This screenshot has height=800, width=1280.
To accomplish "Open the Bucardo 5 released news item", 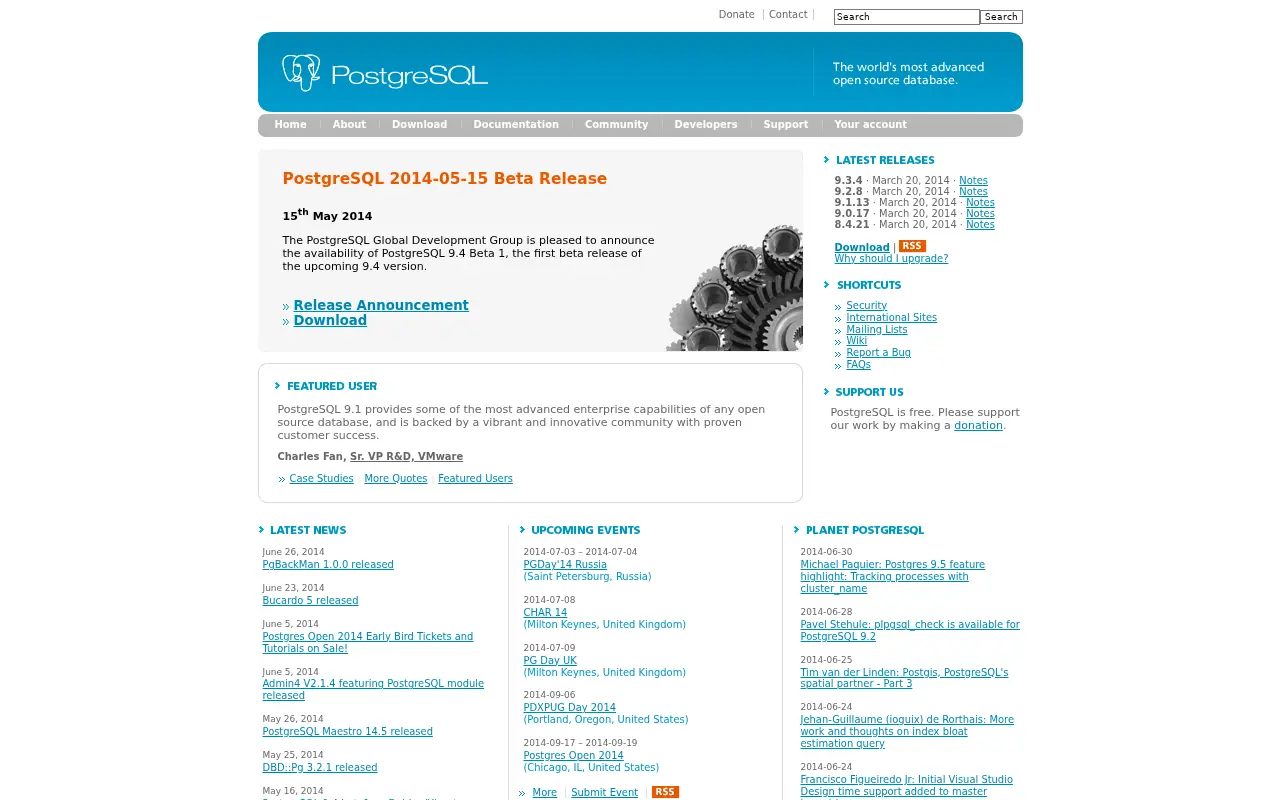I will click(310, 601).
